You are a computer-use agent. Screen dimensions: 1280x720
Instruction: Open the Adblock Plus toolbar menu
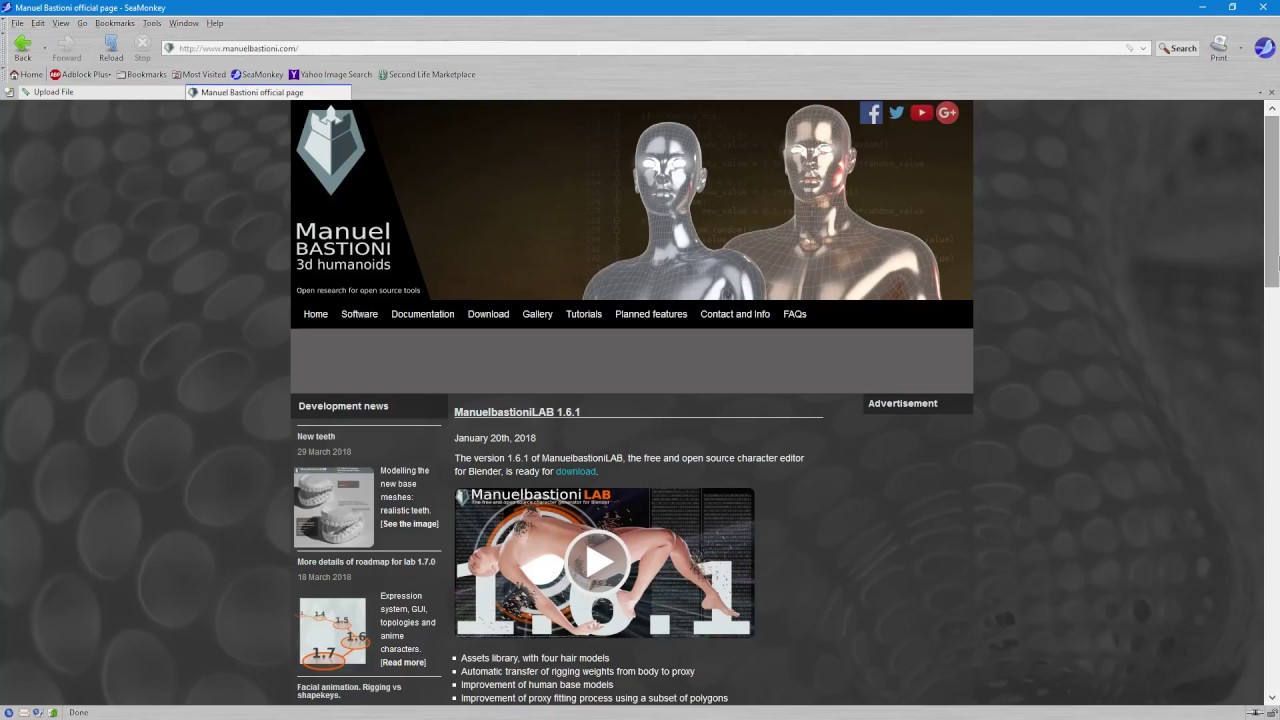80,74
